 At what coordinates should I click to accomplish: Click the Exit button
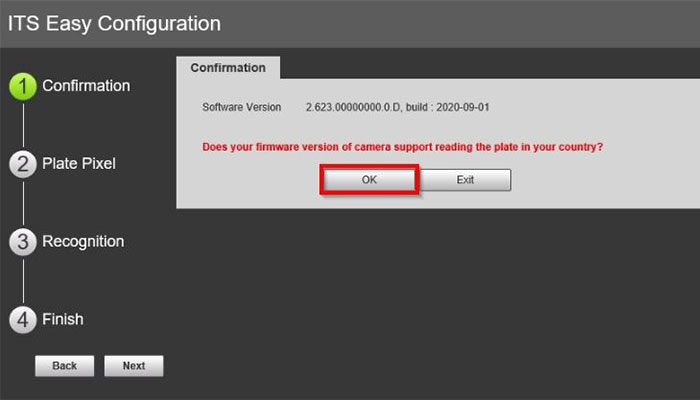[x=465, y=180]
